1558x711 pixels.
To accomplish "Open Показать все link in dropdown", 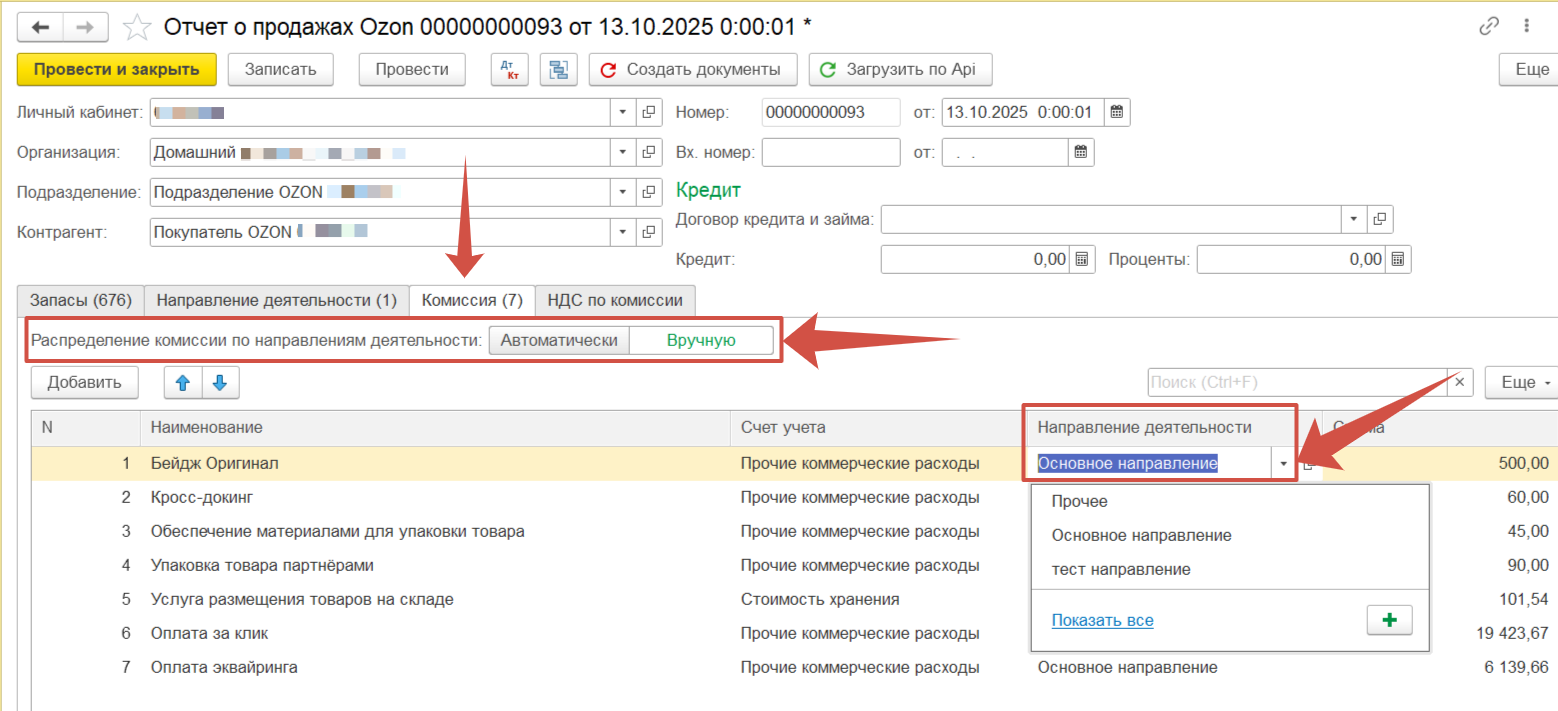I will 1102,621.
